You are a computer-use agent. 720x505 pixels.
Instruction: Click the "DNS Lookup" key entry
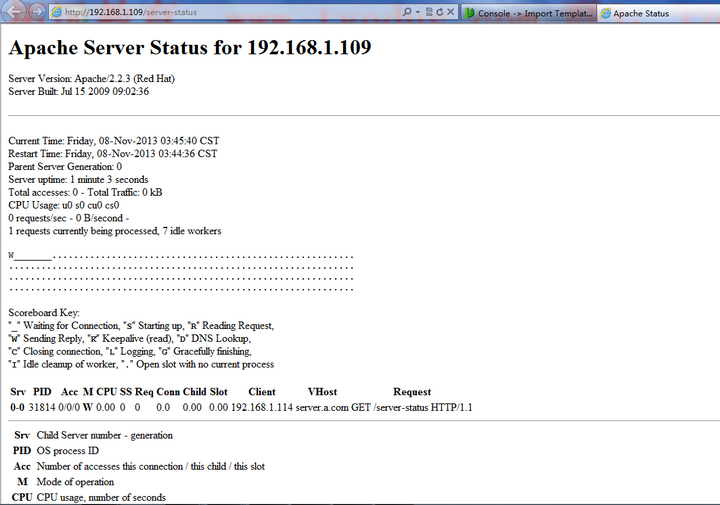[x=214, y=338]
